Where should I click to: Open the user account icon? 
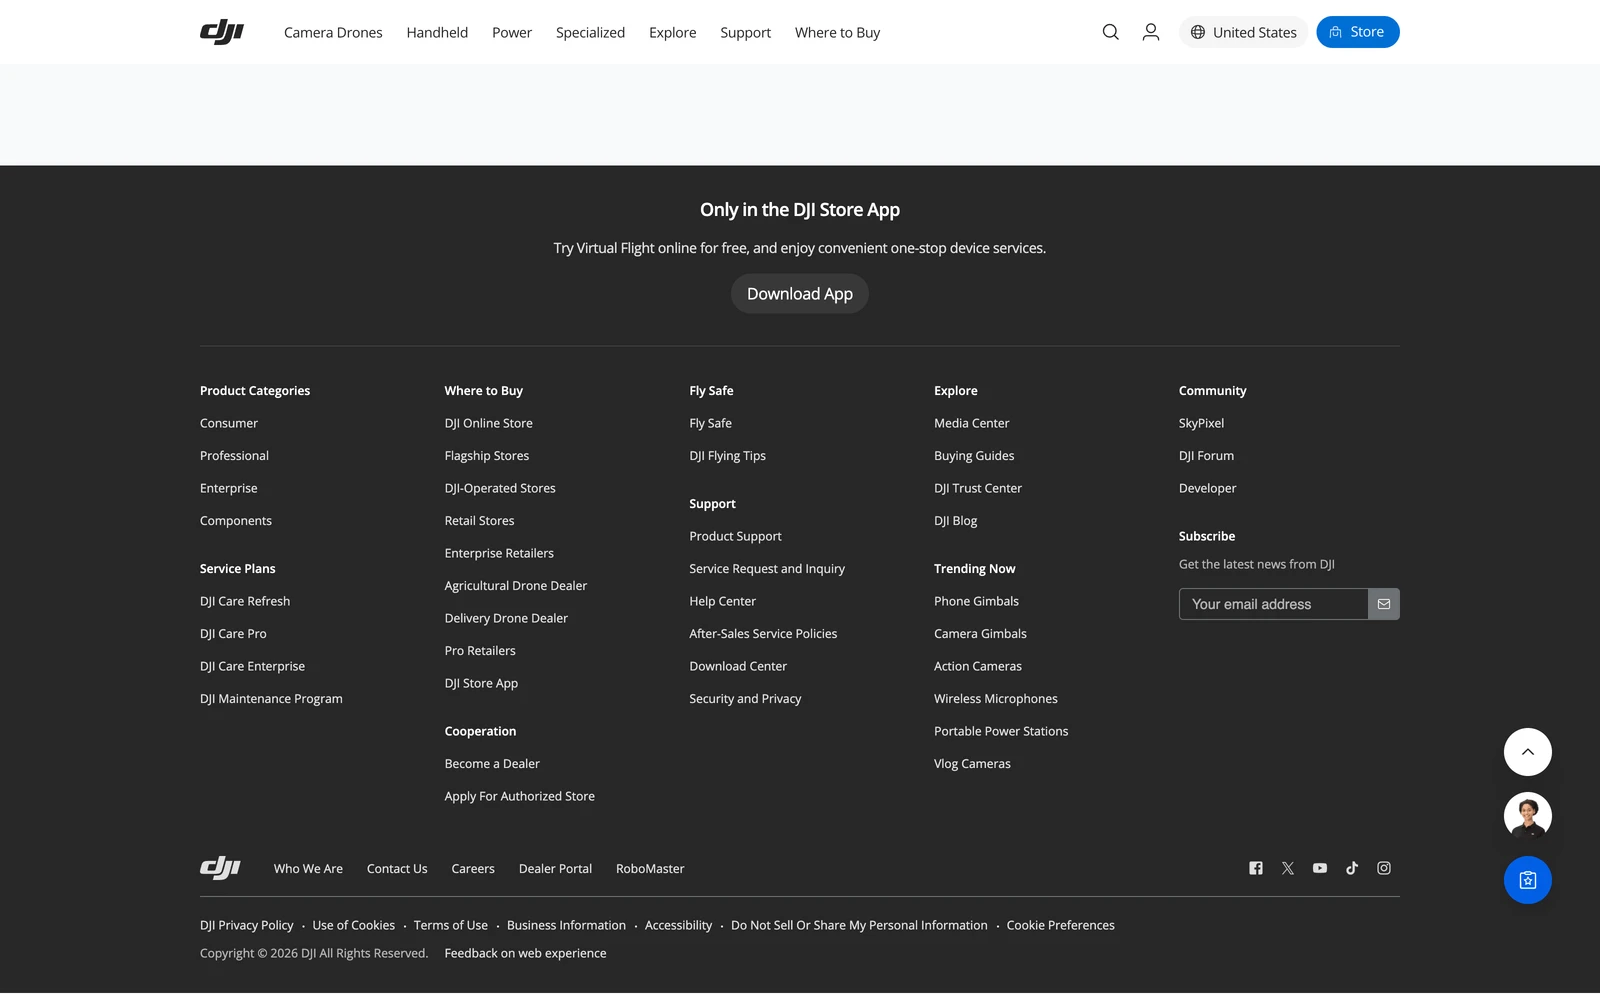(1151, 32)
